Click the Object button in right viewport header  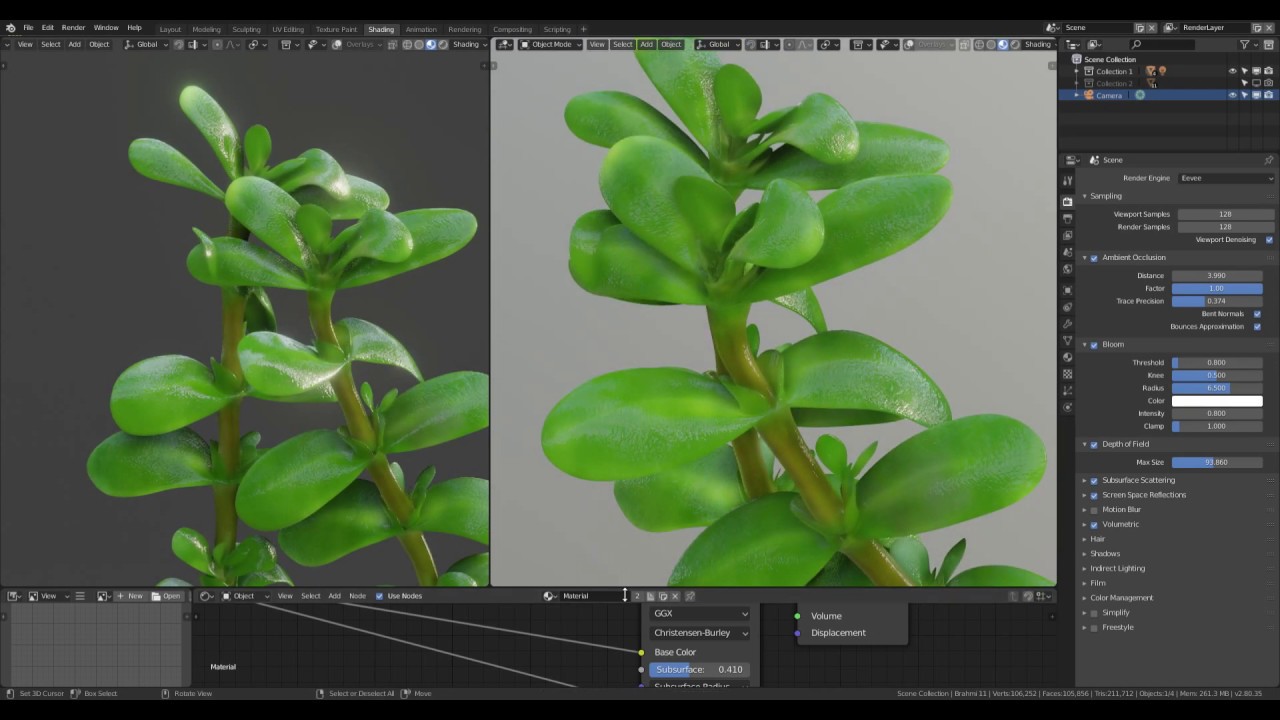671,44
